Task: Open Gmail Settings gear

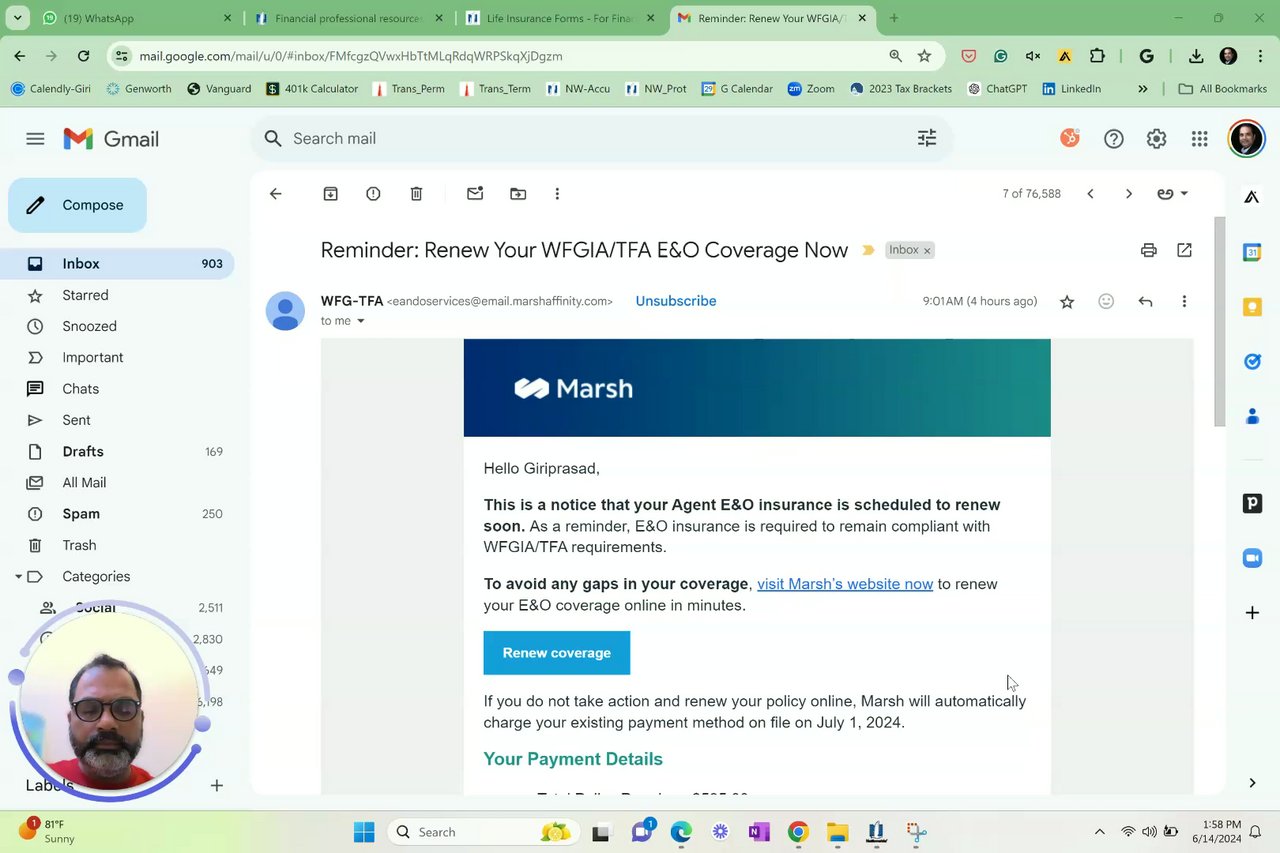Action: click(x=1156, y=139)
